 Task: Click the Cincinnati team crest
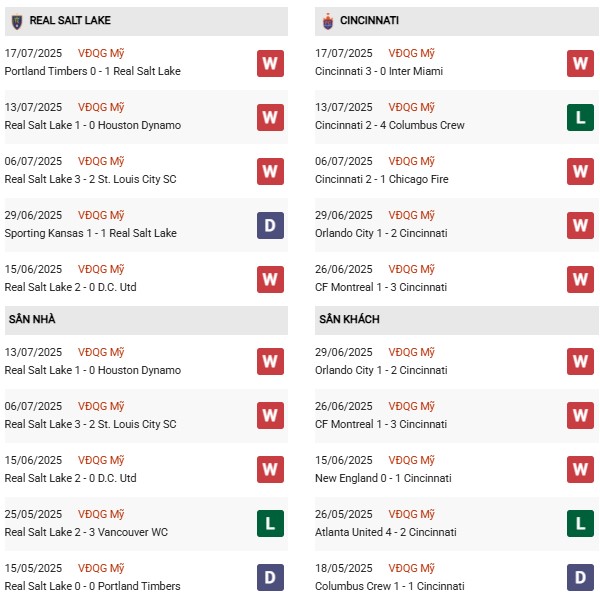click(327, 20)
